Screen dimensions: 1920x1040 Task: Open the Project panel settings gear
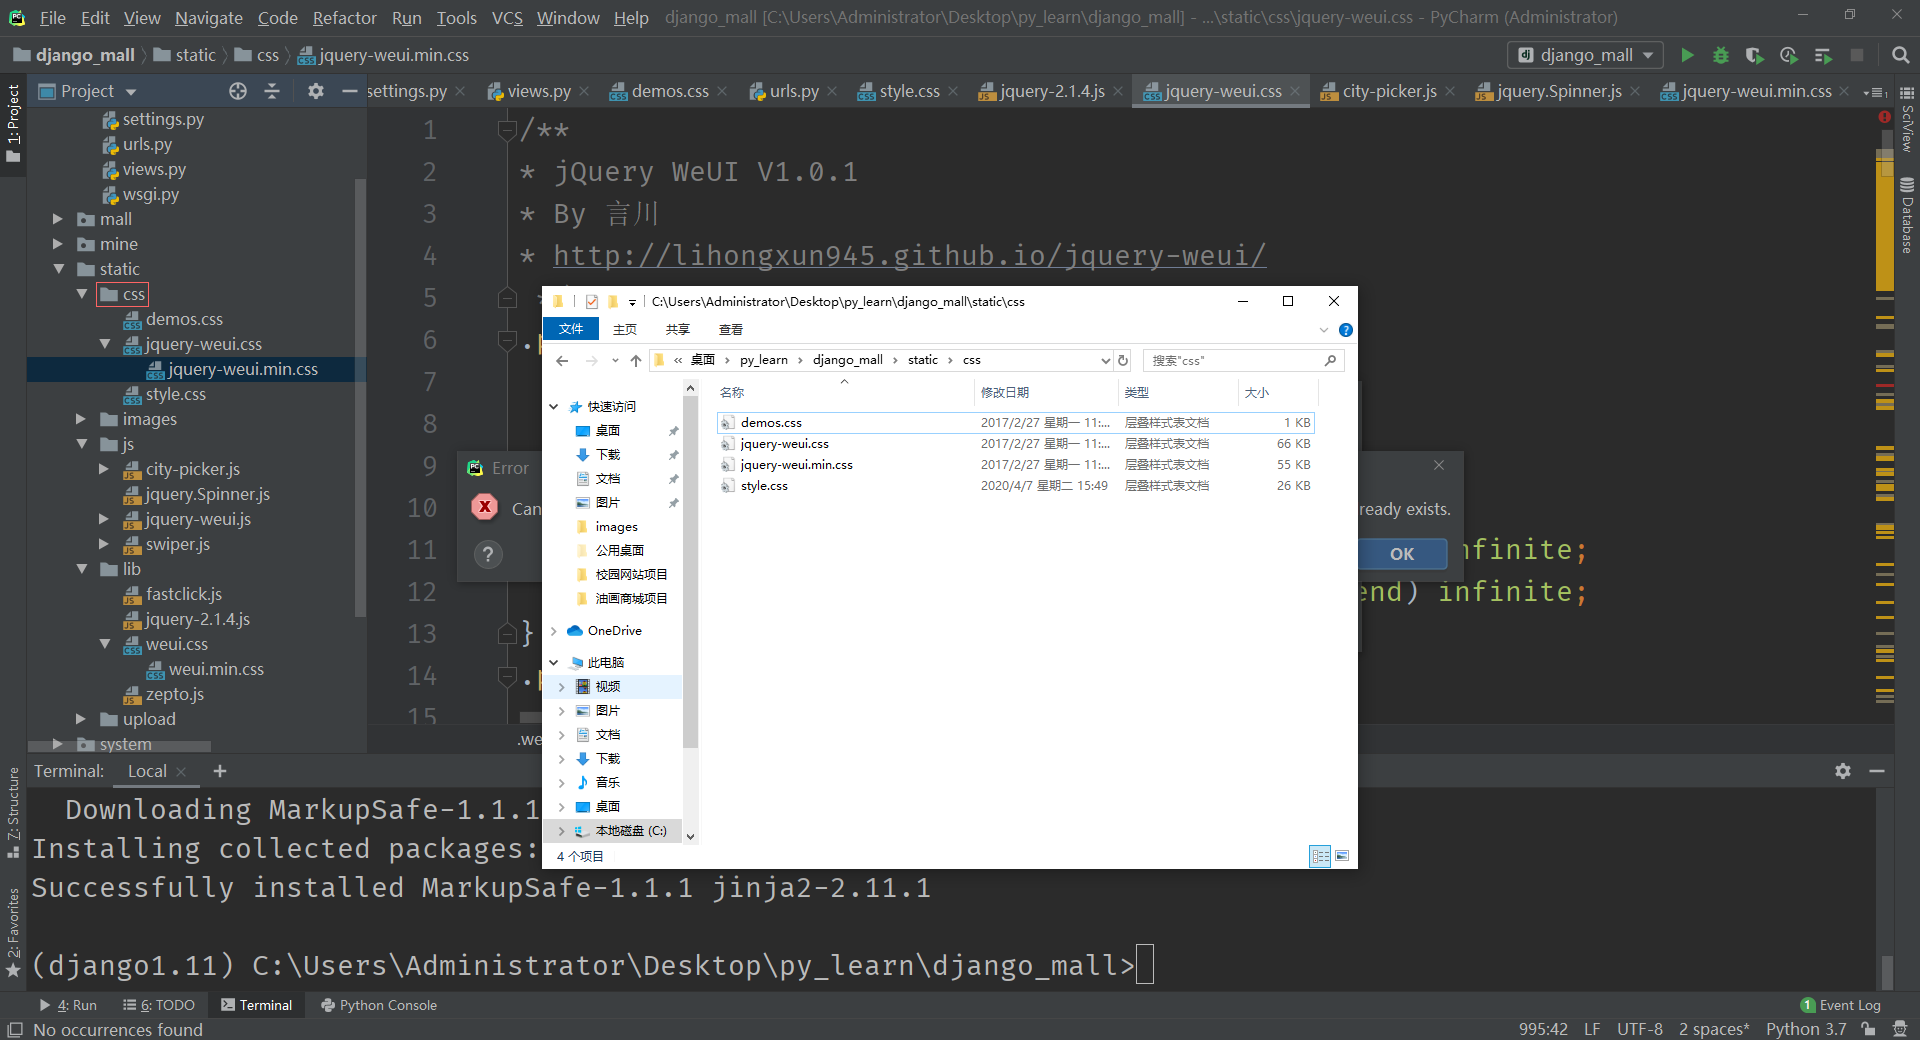click(316, 91)
